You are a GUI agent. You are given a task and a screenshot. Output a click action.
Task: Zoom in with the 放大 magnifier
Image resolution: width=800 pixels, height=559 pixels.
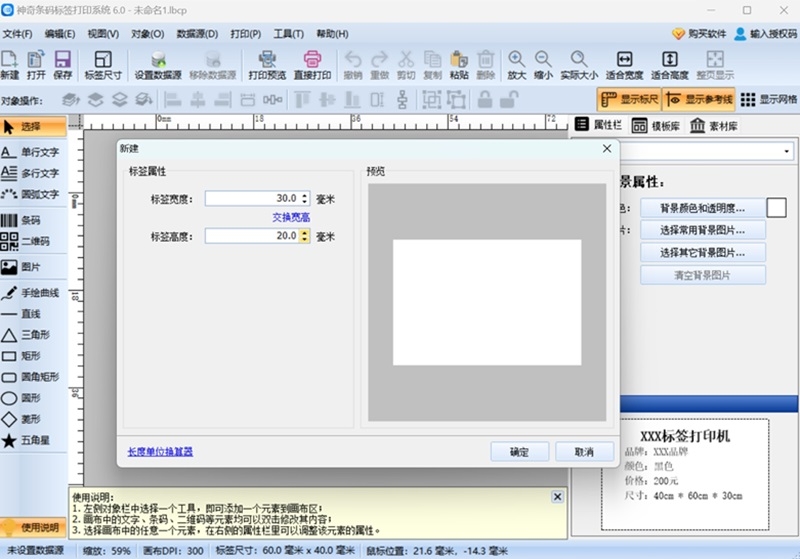pyautogui.click(x=516, y=65)
